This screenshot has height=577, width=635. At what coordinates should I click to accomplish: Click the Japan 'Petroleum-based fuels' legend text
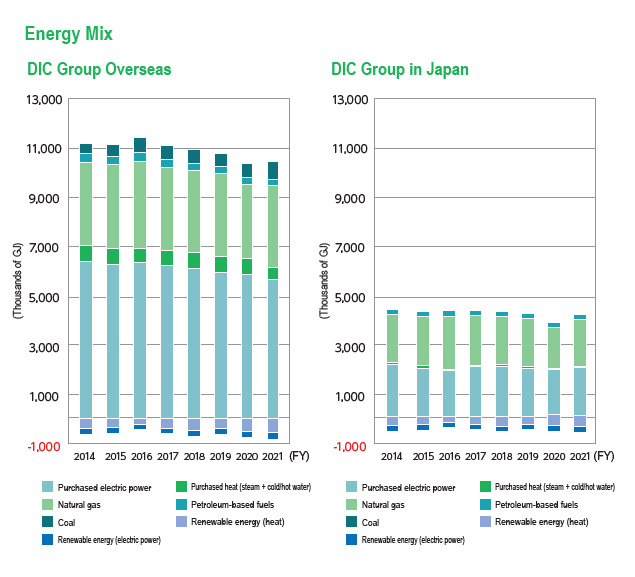[537, 505]
